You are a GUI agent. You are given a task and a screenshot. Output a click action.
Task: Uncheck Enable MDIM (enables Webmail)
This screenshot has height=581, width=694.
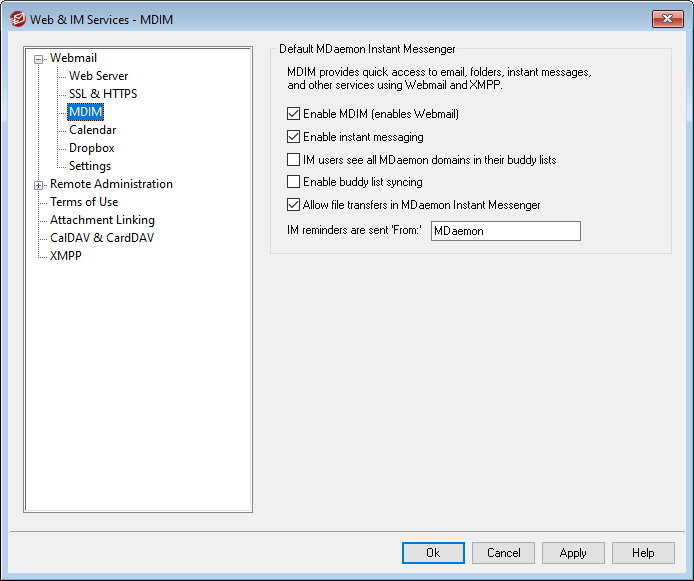[x=294, y=114]
